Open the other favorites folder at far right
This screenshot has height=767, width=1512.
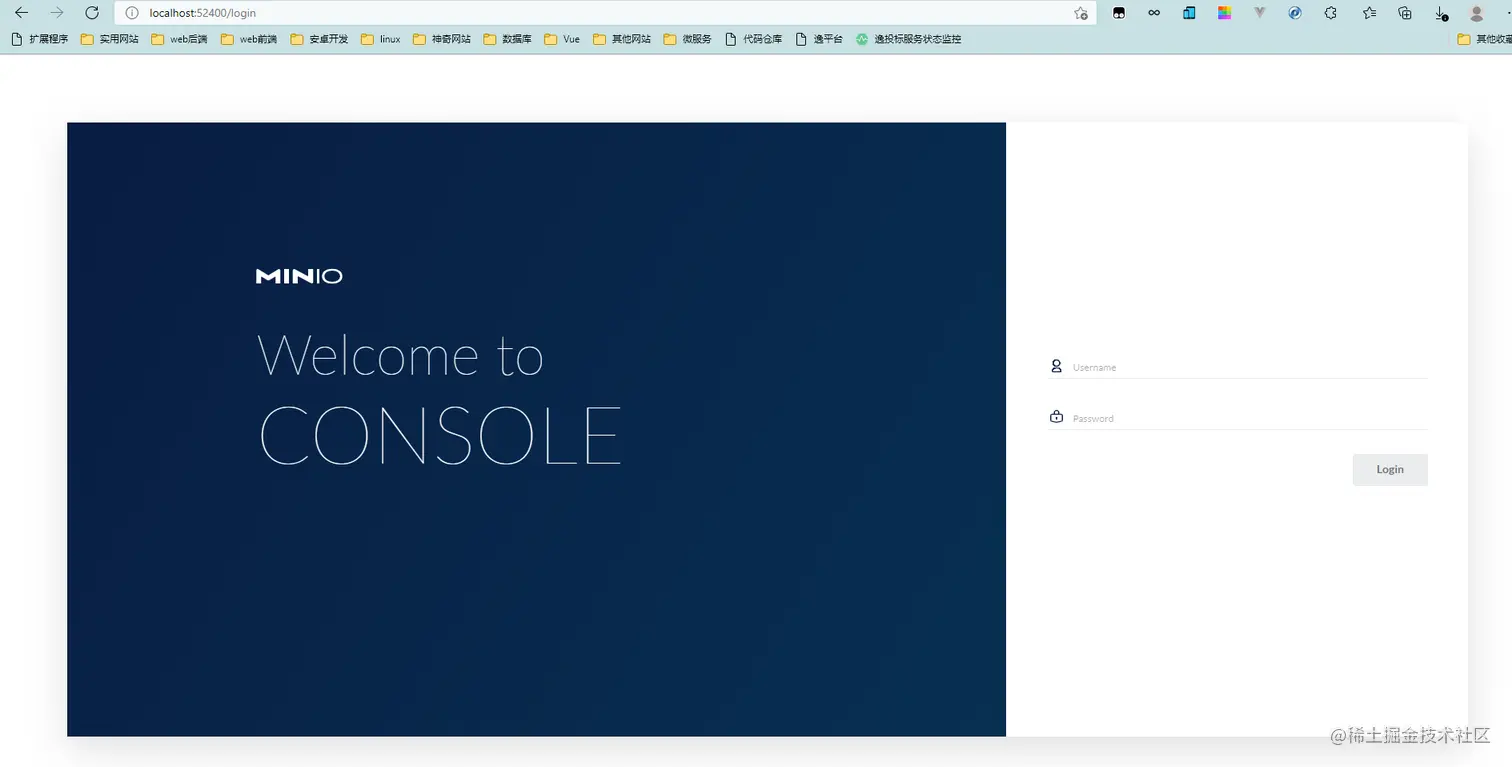[1484, 39]
